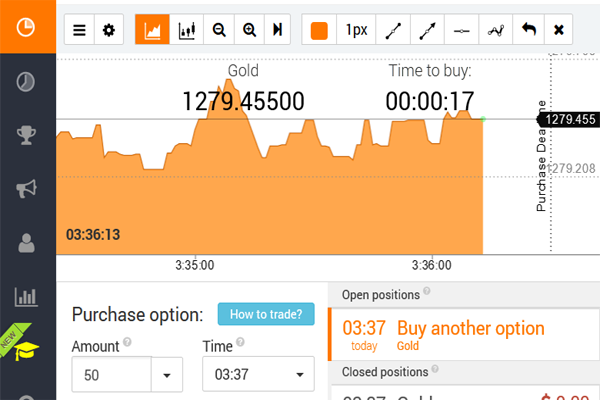Open the Time dropdown showing 03:37
The height and width of the screenshot is (400, 600).
258,374
